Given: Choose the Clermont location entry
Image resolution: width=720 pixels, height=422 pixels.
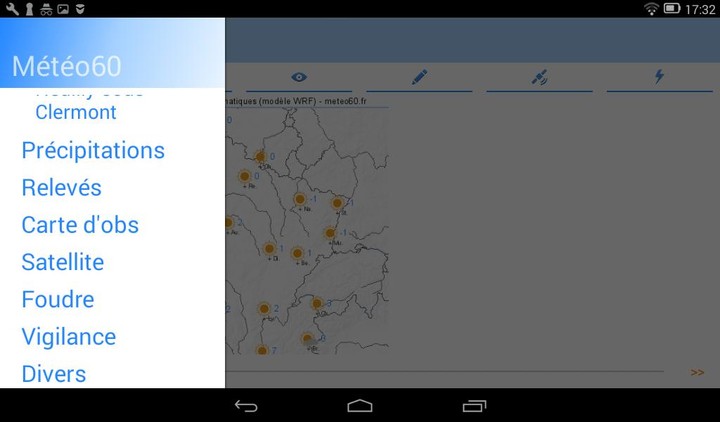Looking at the screenshot, I should click(76, 112).
